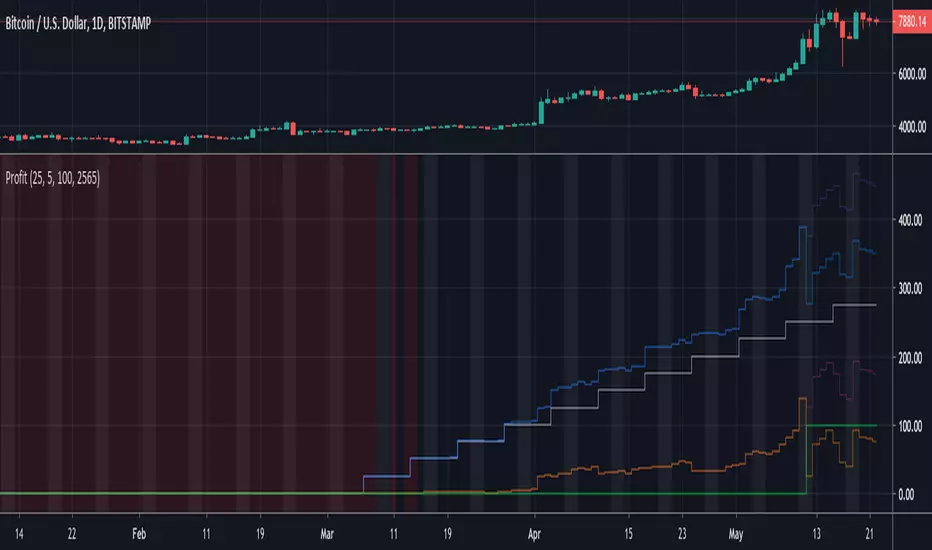Select the Mar label on time axis
The height and width of the screenshot is (550, 932).
tap(326, 534)
